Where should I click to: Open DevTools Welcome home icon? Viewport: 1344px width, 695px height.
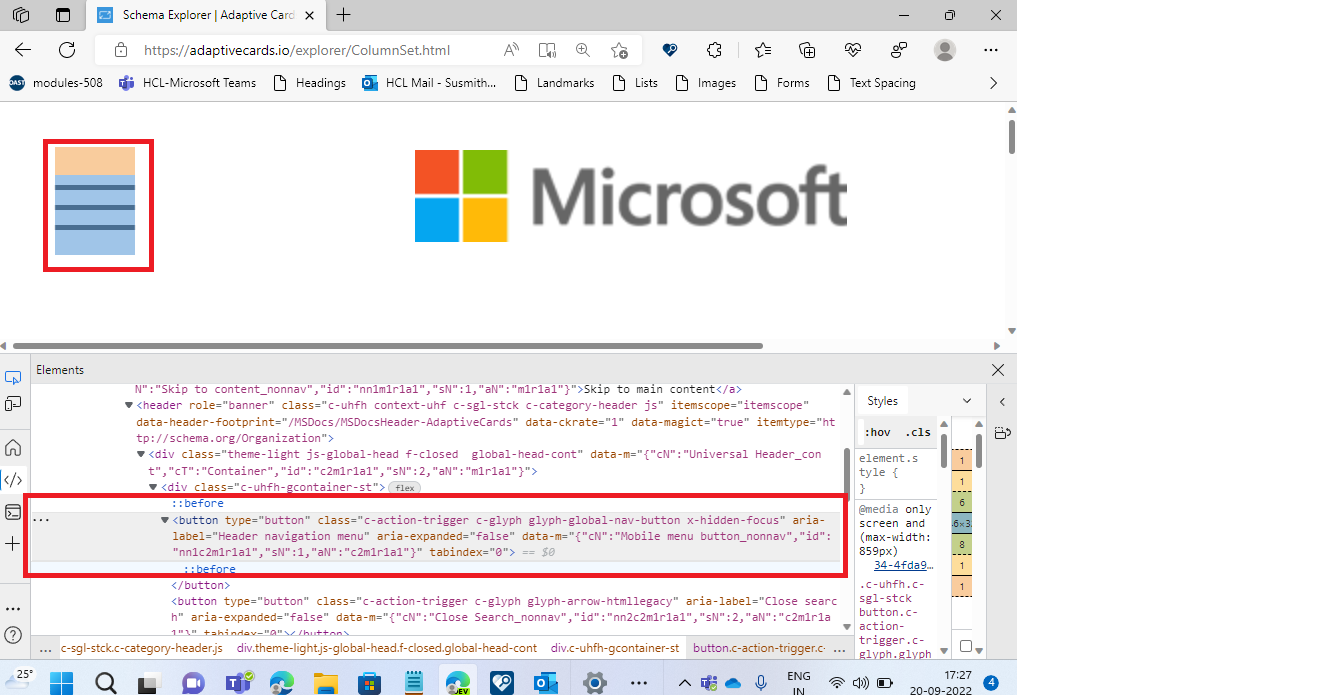point(13,447)
